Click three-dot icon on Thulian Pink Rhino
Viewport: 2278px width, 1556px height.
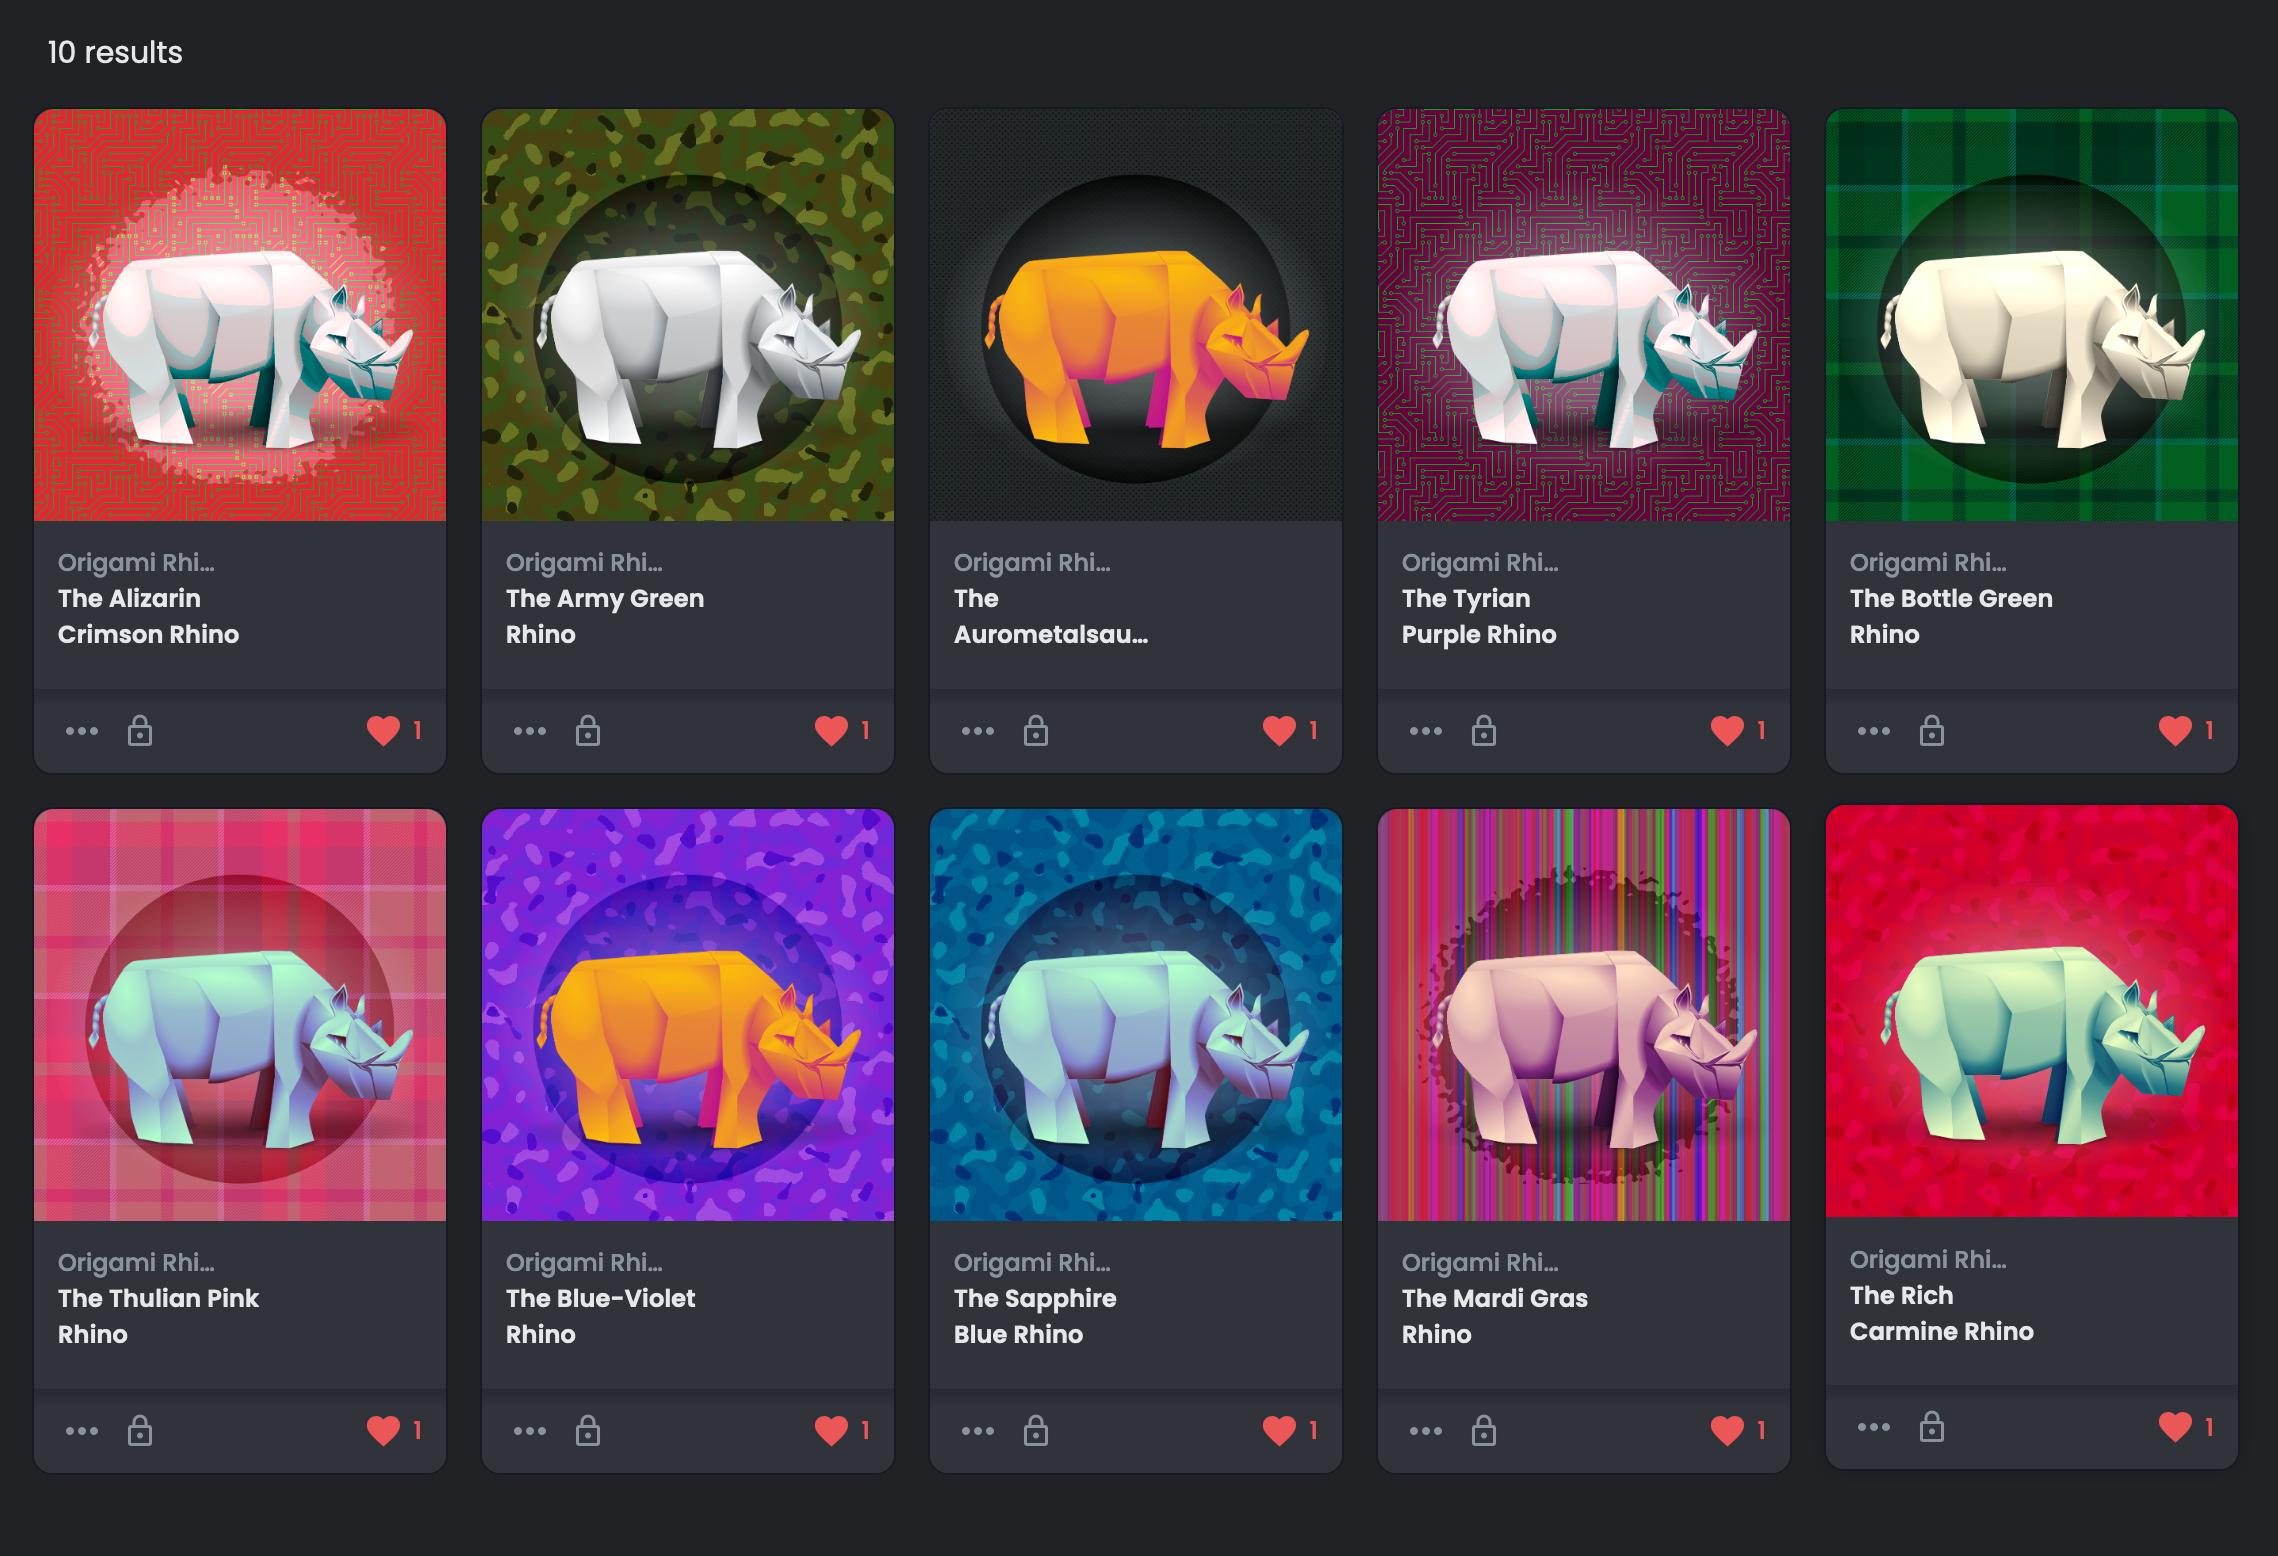click(x=82, y=1431)
